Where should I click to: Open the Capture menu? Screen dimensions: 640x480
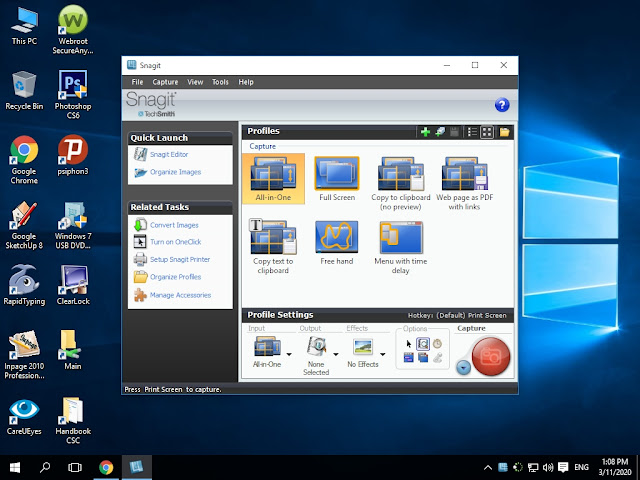tap(165, 82)
